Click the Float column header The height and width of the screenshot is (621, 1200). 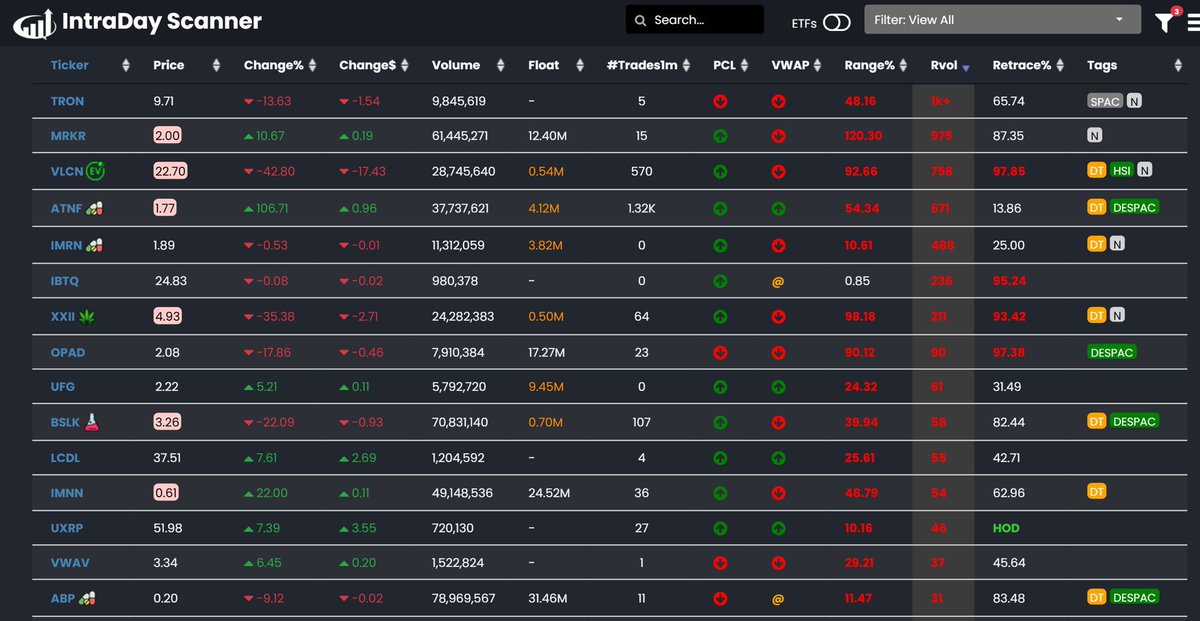[544, 65]
